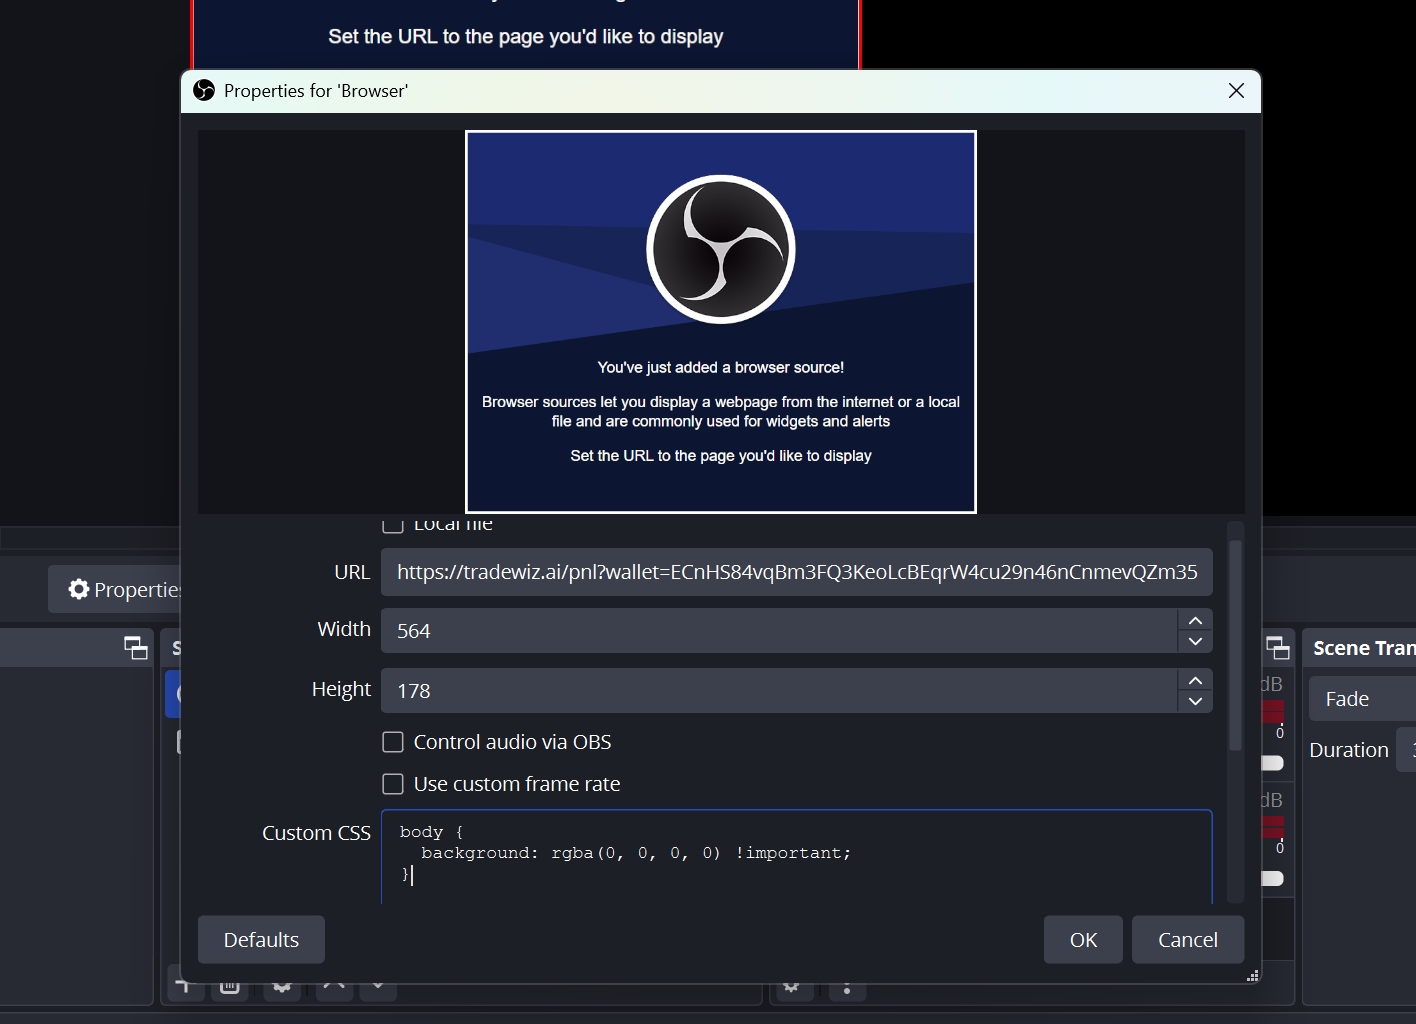Toggle the Local file checkbox
Viewport: 1416px width, 1024px height.
tap(393, 524)
